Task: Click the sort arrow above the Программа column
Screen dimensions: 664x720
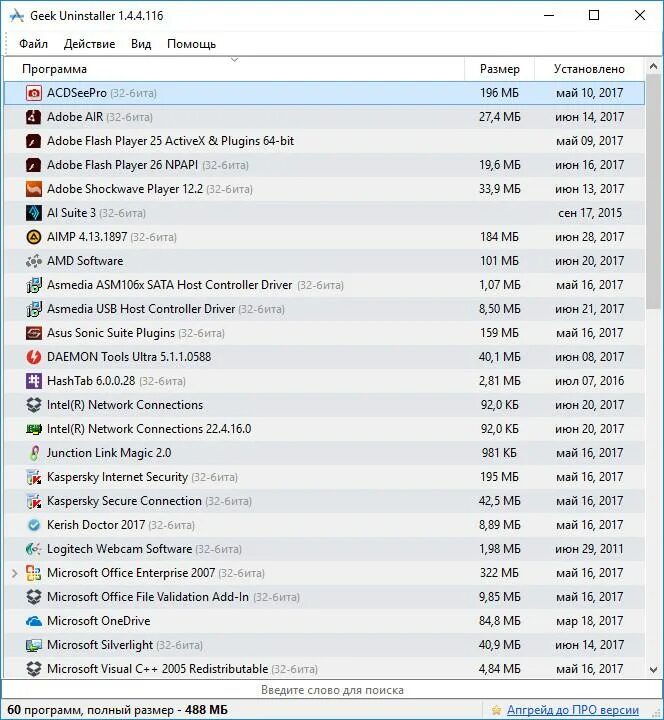Action: tap(235, 60)
